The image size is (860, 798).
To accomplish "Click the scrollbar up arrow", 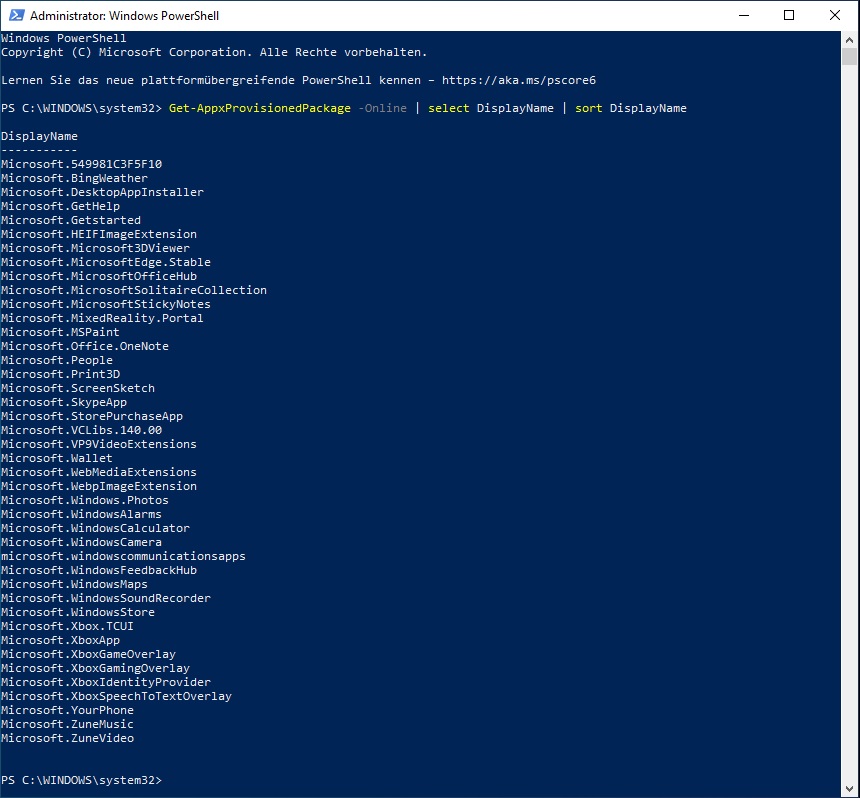I will (850, 39).
